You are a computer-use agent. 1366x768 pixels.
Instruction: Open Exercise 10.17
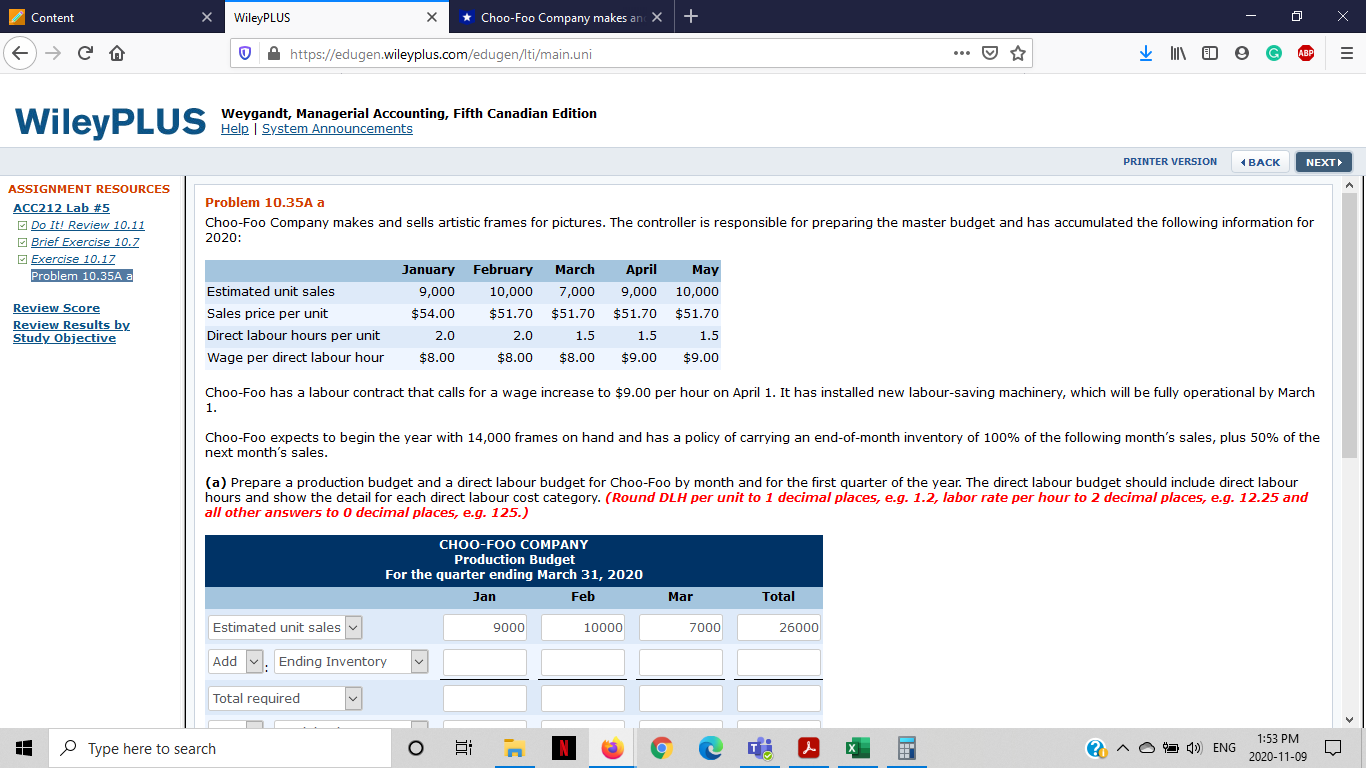pos(73,259)
